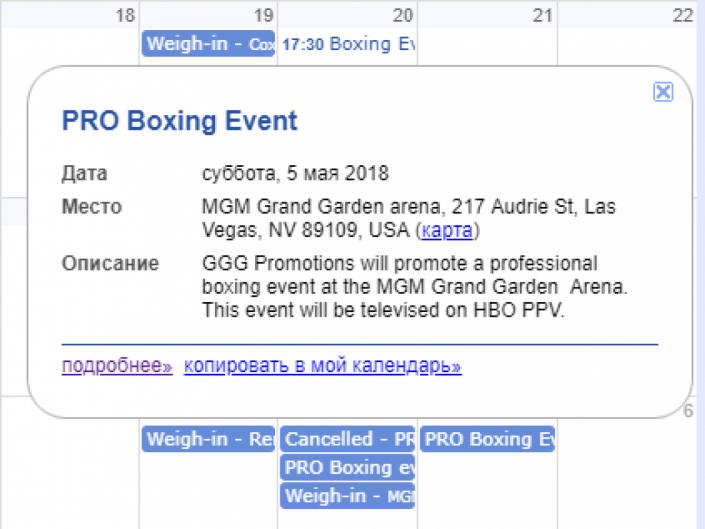The width and height of the screenshot is (705, 529).
Task: Select day 21 date number
Action: click(542, 15)
